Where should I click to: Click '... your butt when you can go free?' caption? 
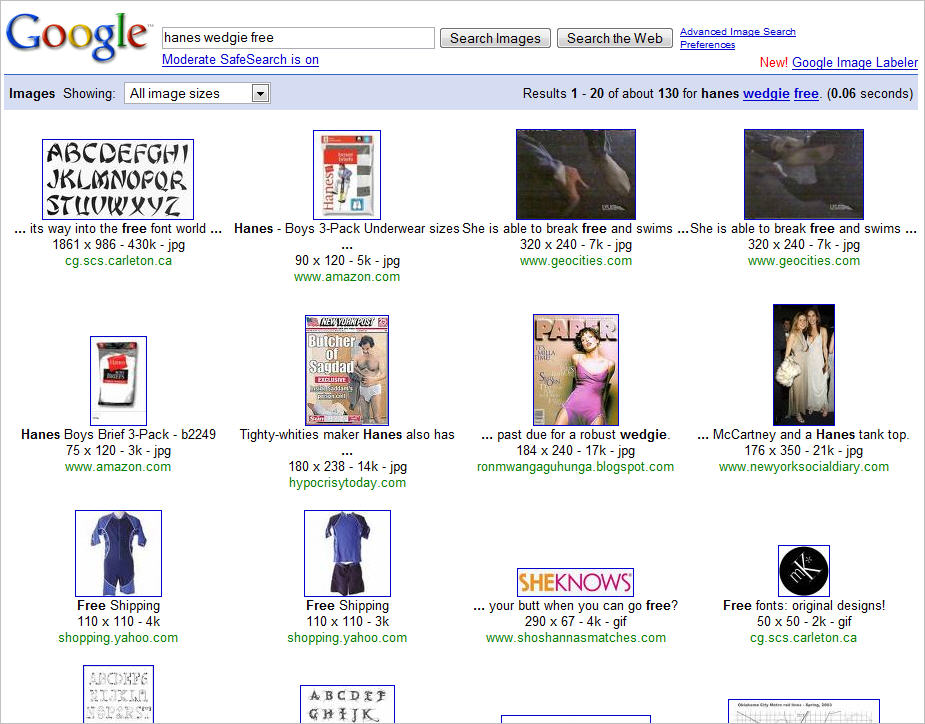[576, 605]
